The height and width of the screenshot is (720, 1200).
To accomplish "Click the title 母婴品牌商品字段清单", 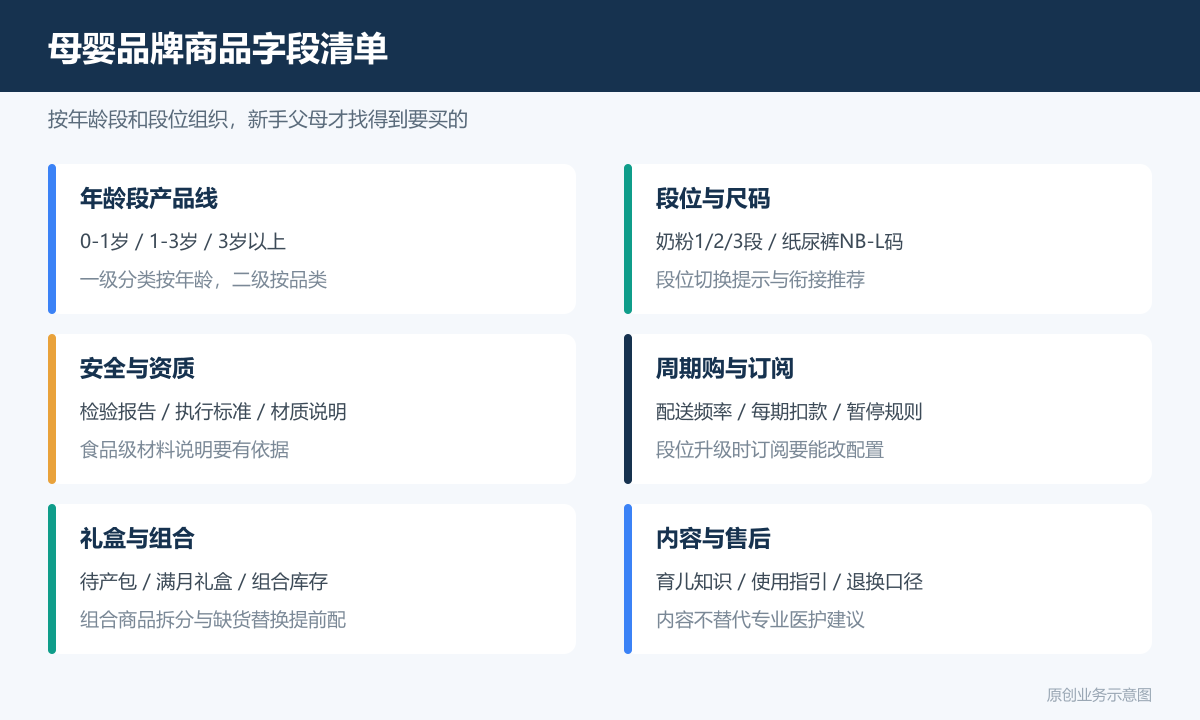I will coord(218,48).
